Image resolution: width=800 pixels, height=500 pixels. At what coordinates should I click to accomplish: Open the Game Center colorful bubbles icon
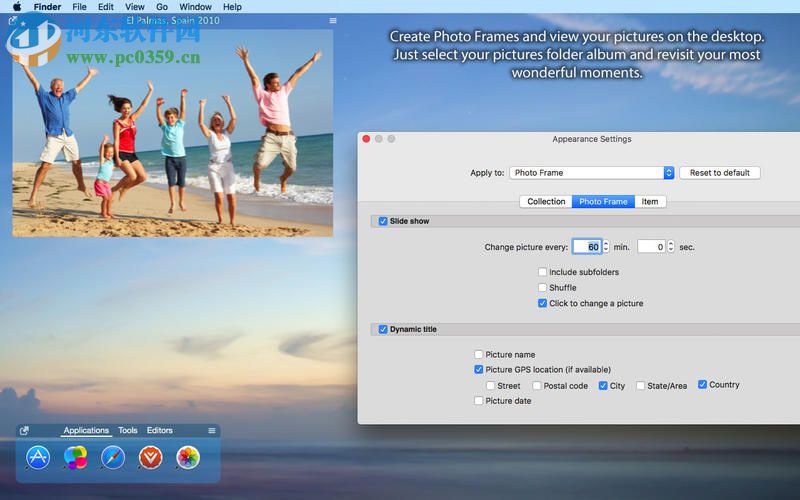pos(76,457)
